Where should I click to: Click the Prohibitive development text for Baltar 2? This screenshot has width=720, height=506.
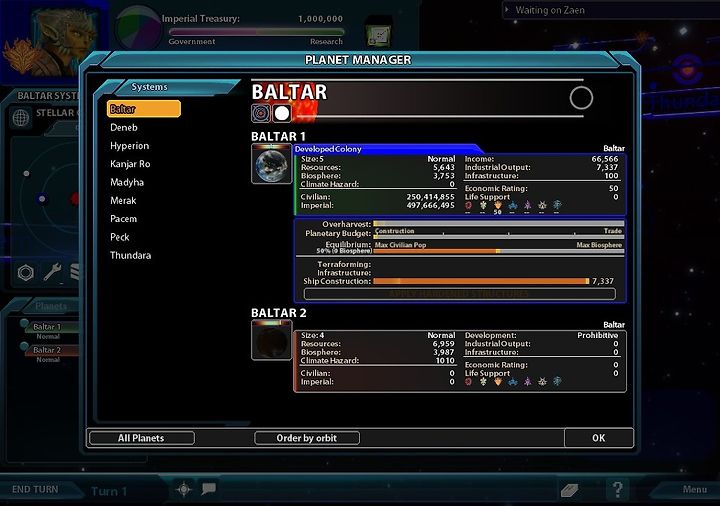597,335
